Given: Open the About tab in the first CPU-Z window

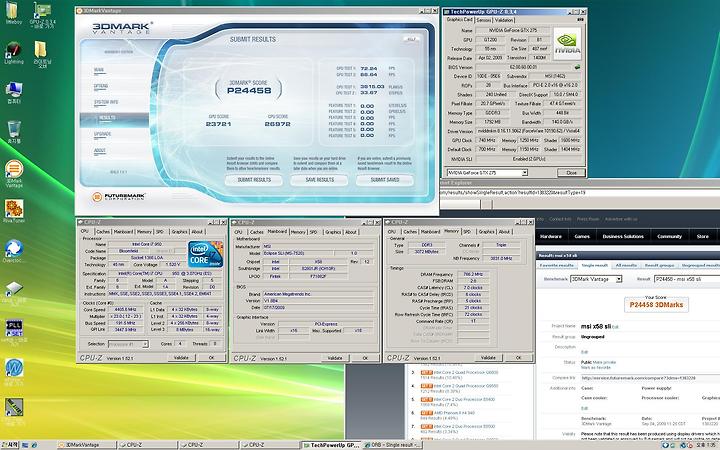Looking at the screenshot, I should (197, 232).
